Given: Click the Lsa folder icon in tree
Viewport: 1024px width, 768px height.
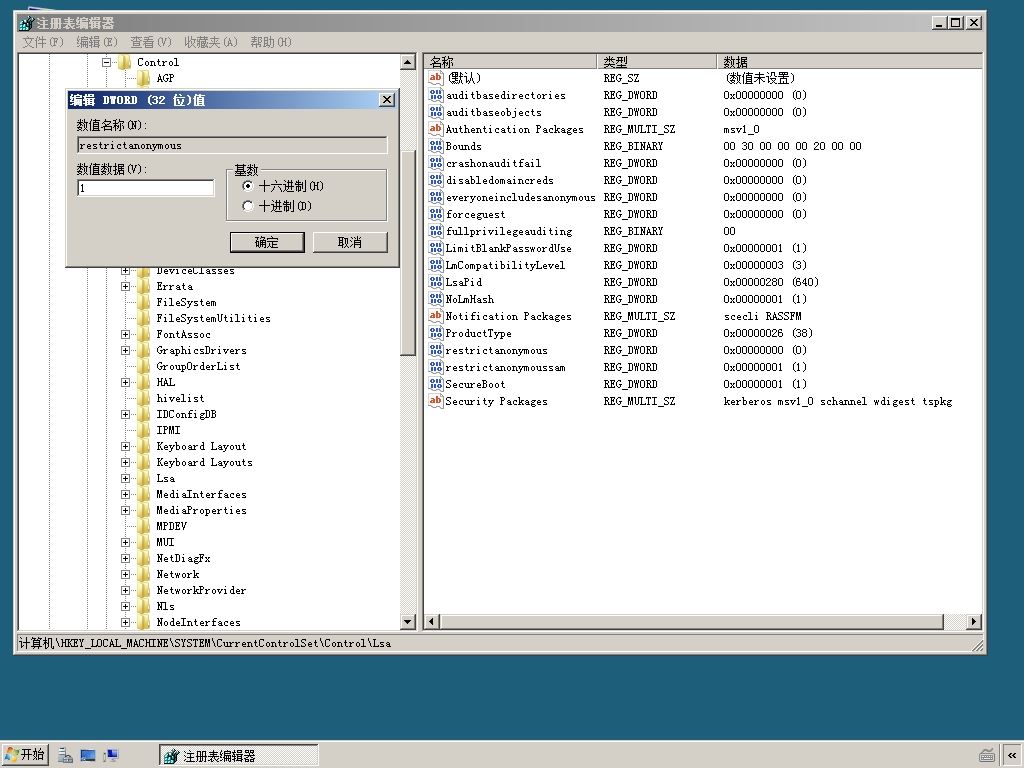Looking at the screenshot, I should click(x=144, y=478).
